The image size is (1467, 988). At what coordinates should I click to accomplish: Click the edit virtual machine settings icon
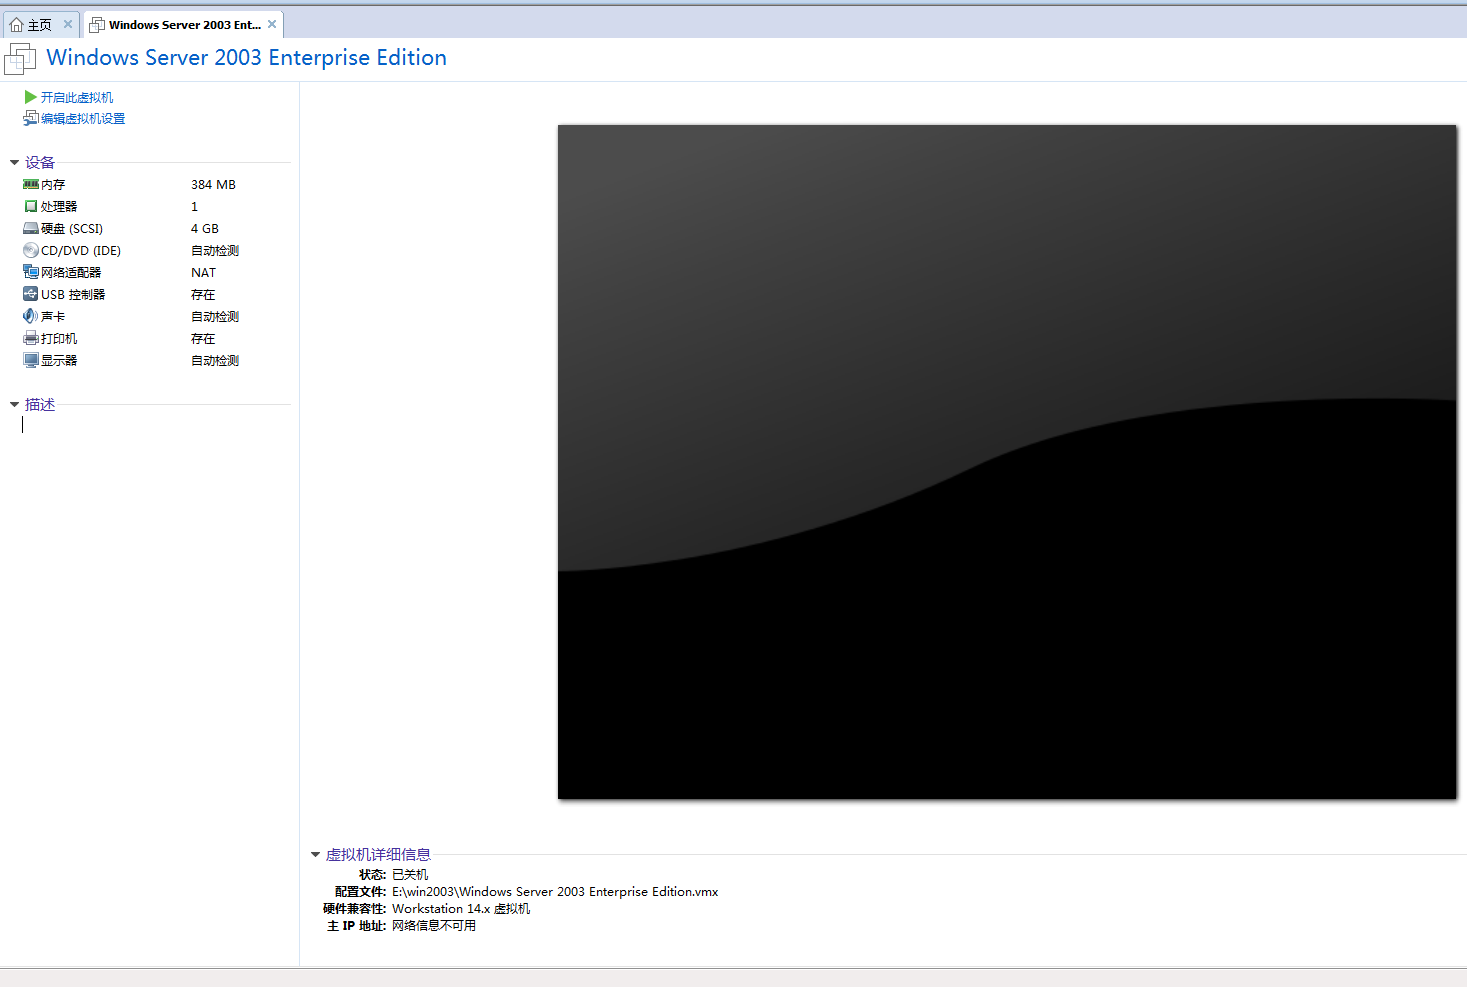click(30, 118)
